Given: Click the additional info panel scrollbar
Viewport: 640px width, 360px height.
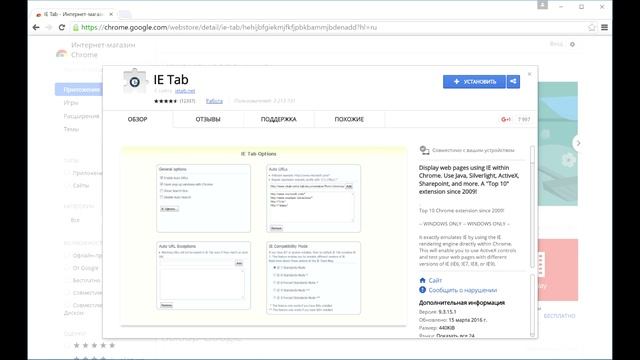Looking at the screenshot, I should [x=532, y=305].
